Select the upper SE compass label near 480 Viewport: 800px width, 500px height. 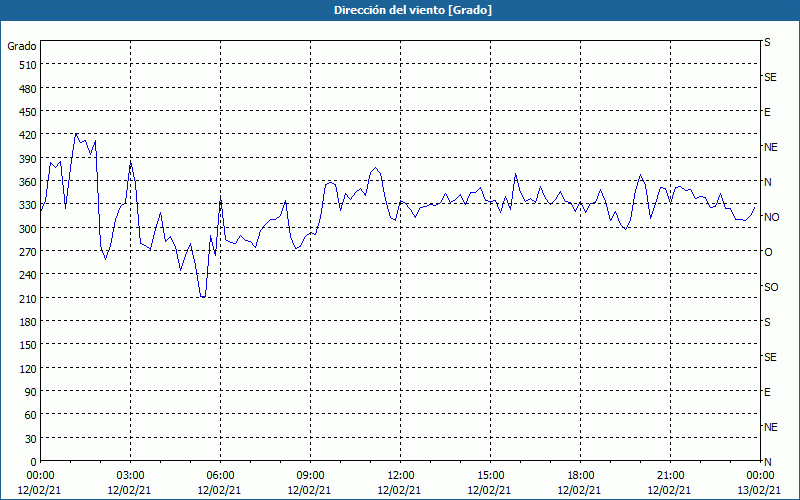pos(770,77)
